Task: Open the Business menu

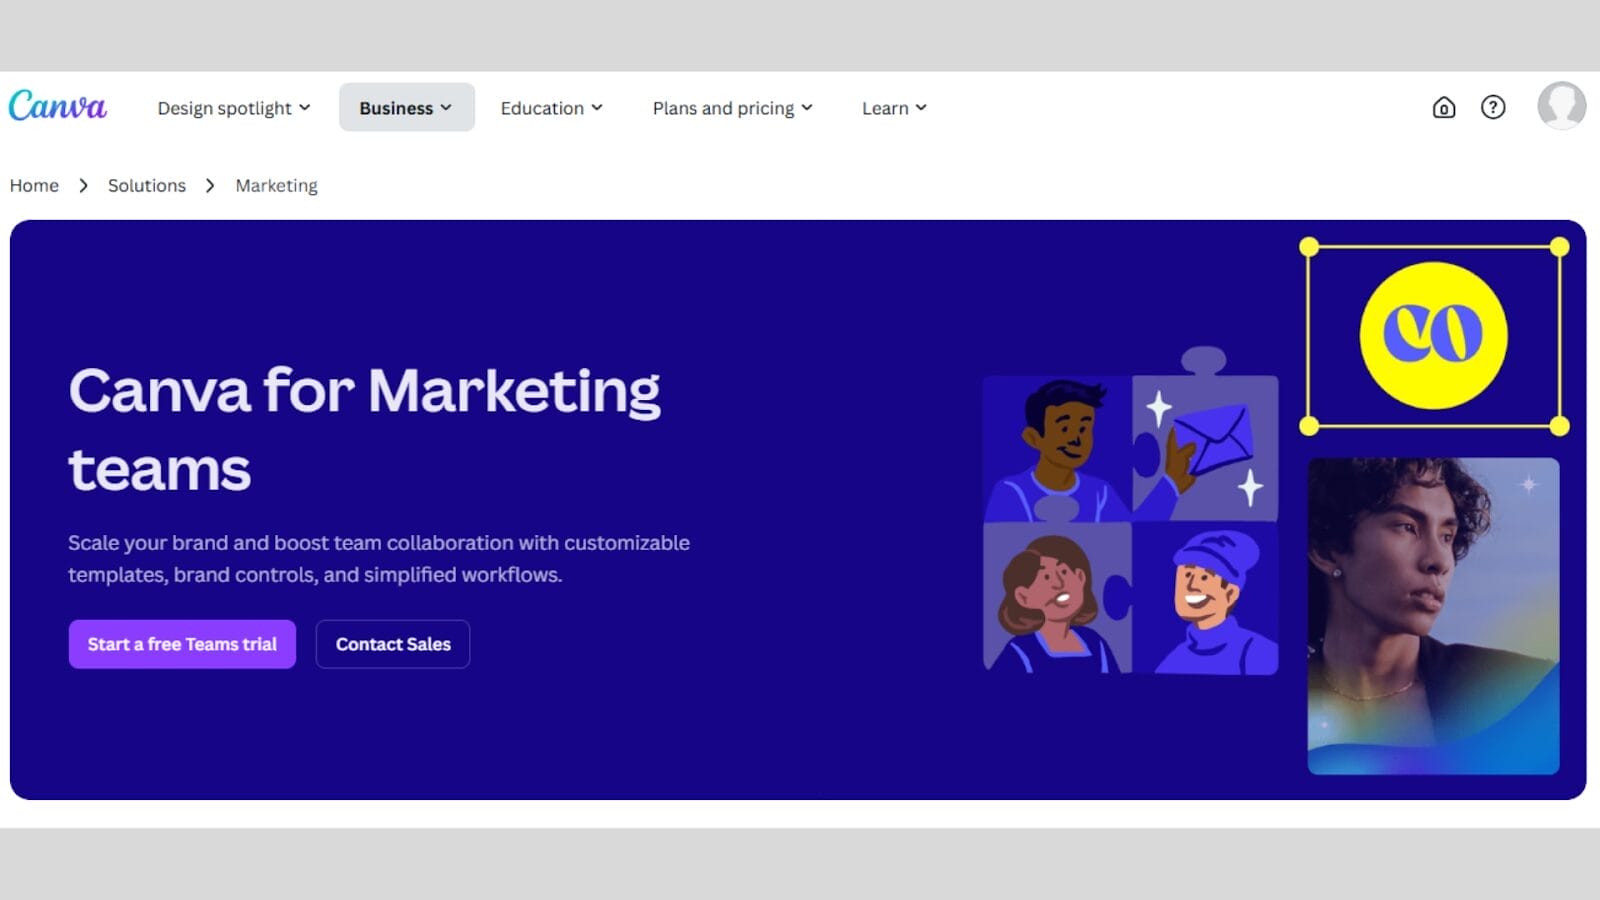Action: pyautogui.click(x=406, y=108)
